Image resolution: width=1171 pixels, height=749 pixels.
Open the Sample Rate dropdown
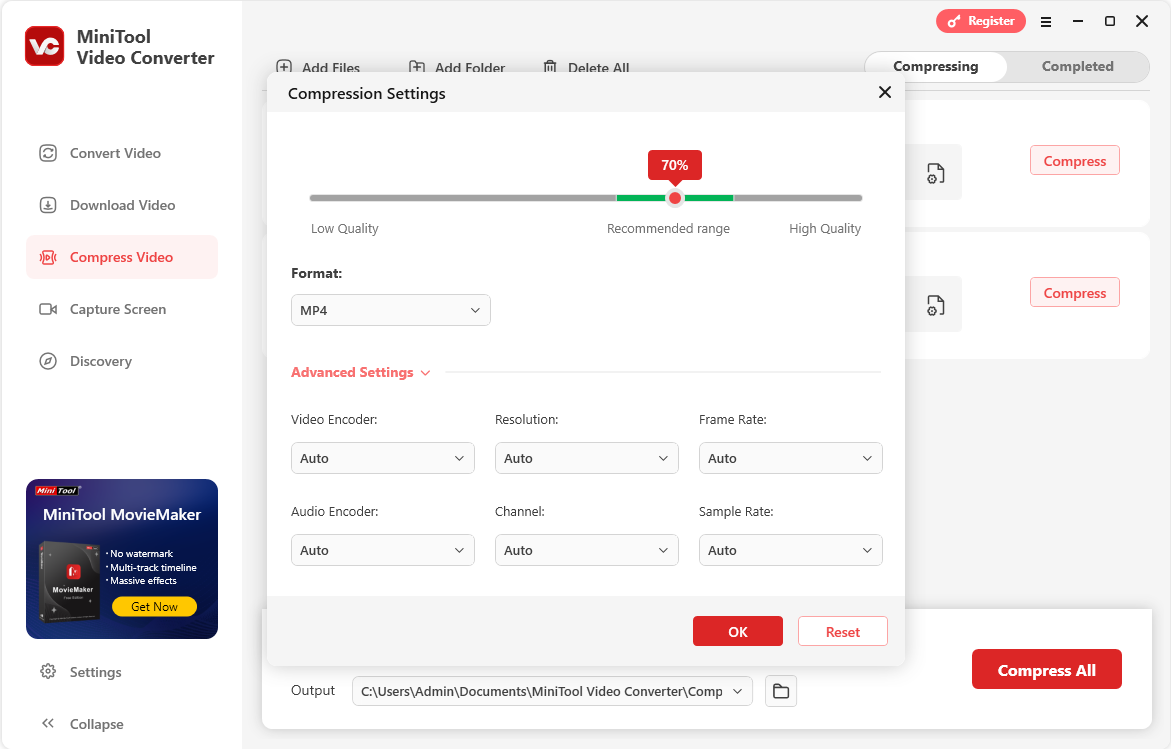pyautogui.click(x=790, y=550)
